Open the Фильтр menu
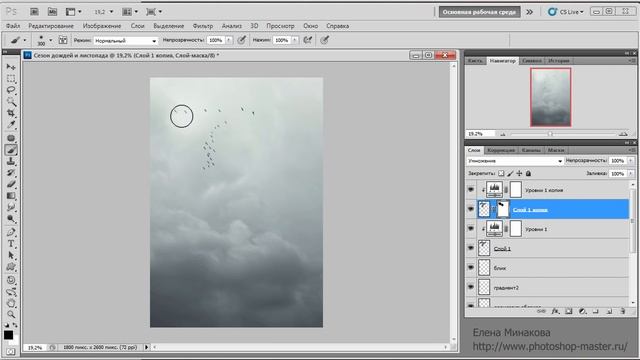640x360 pixels. (x=203, y=26)
